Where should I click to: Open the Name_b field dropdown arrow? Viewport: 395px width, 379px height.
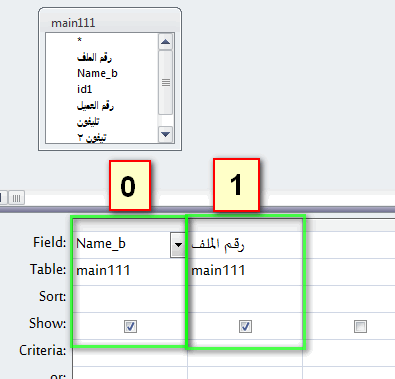[x=178, y=245]
